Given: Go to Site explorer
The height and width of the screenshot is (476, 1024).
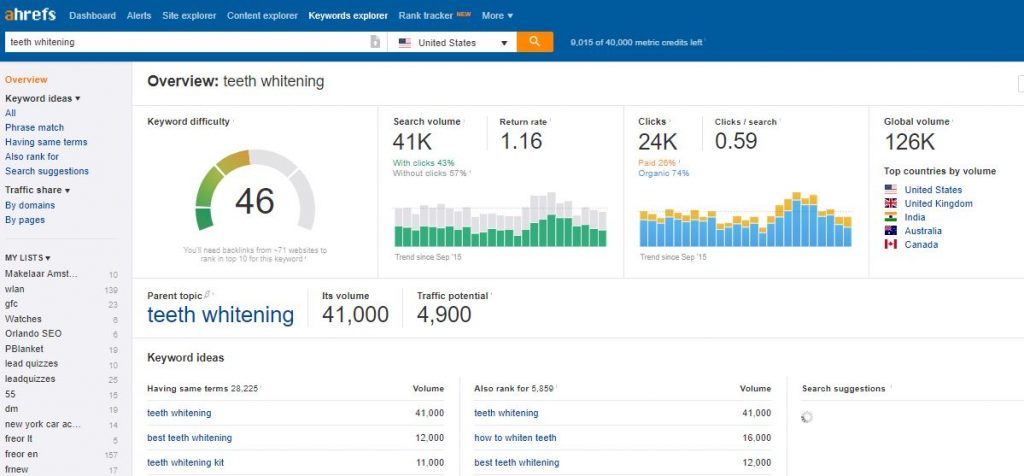Looking at the screenshot, I should click(x=189, y=15).
